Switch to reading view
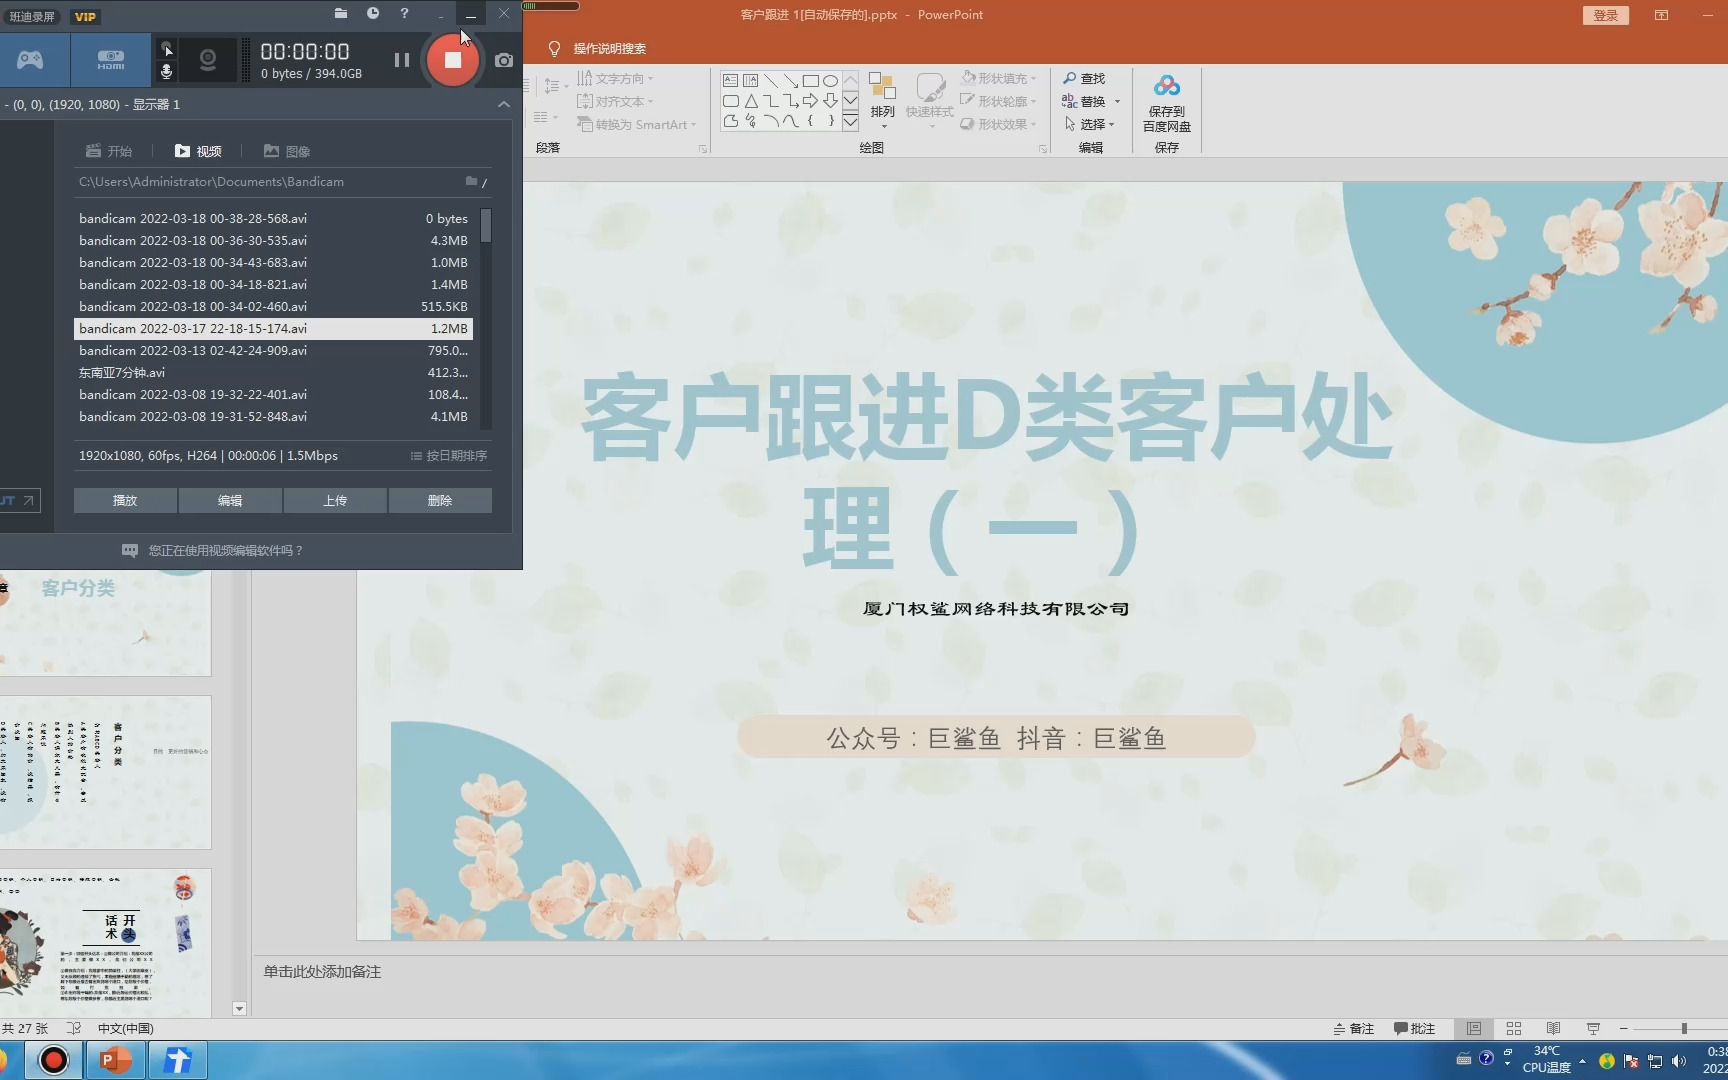Viewport: 1728px width, 1080px height. (1553, 1029)
